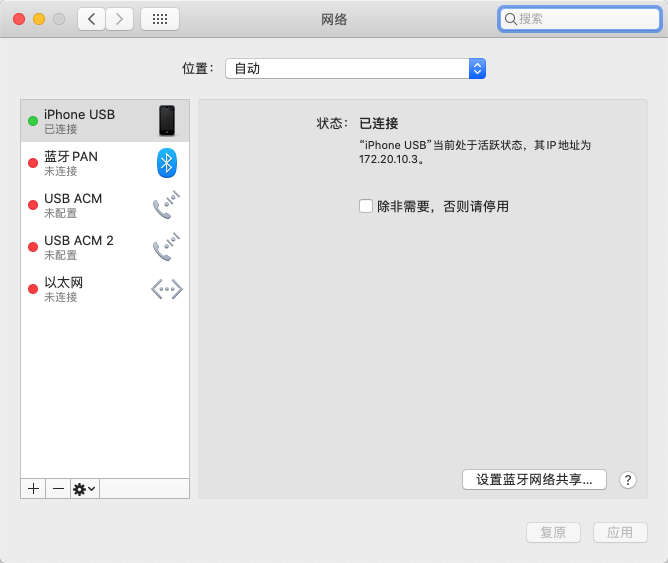This screenshot has height=563, width=668.
Task: Toggle the 除非需要，否则请停用 checkbox
Action: coord(366,206)
